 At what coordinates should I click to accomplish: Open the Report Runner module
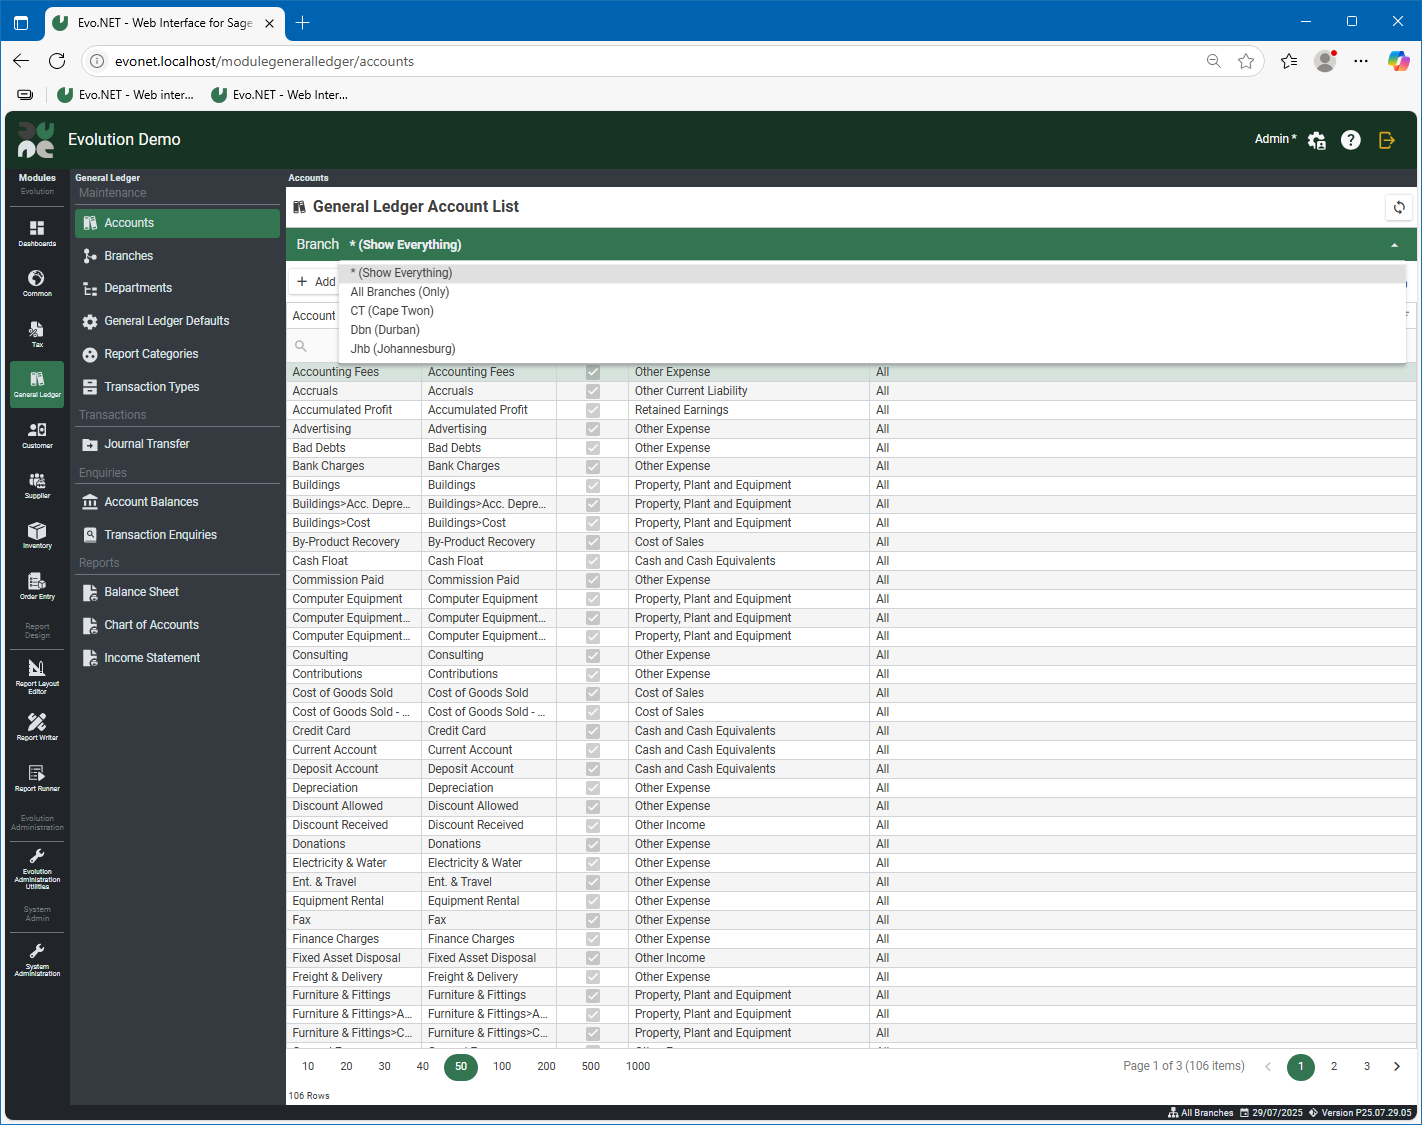coord(37,778)
